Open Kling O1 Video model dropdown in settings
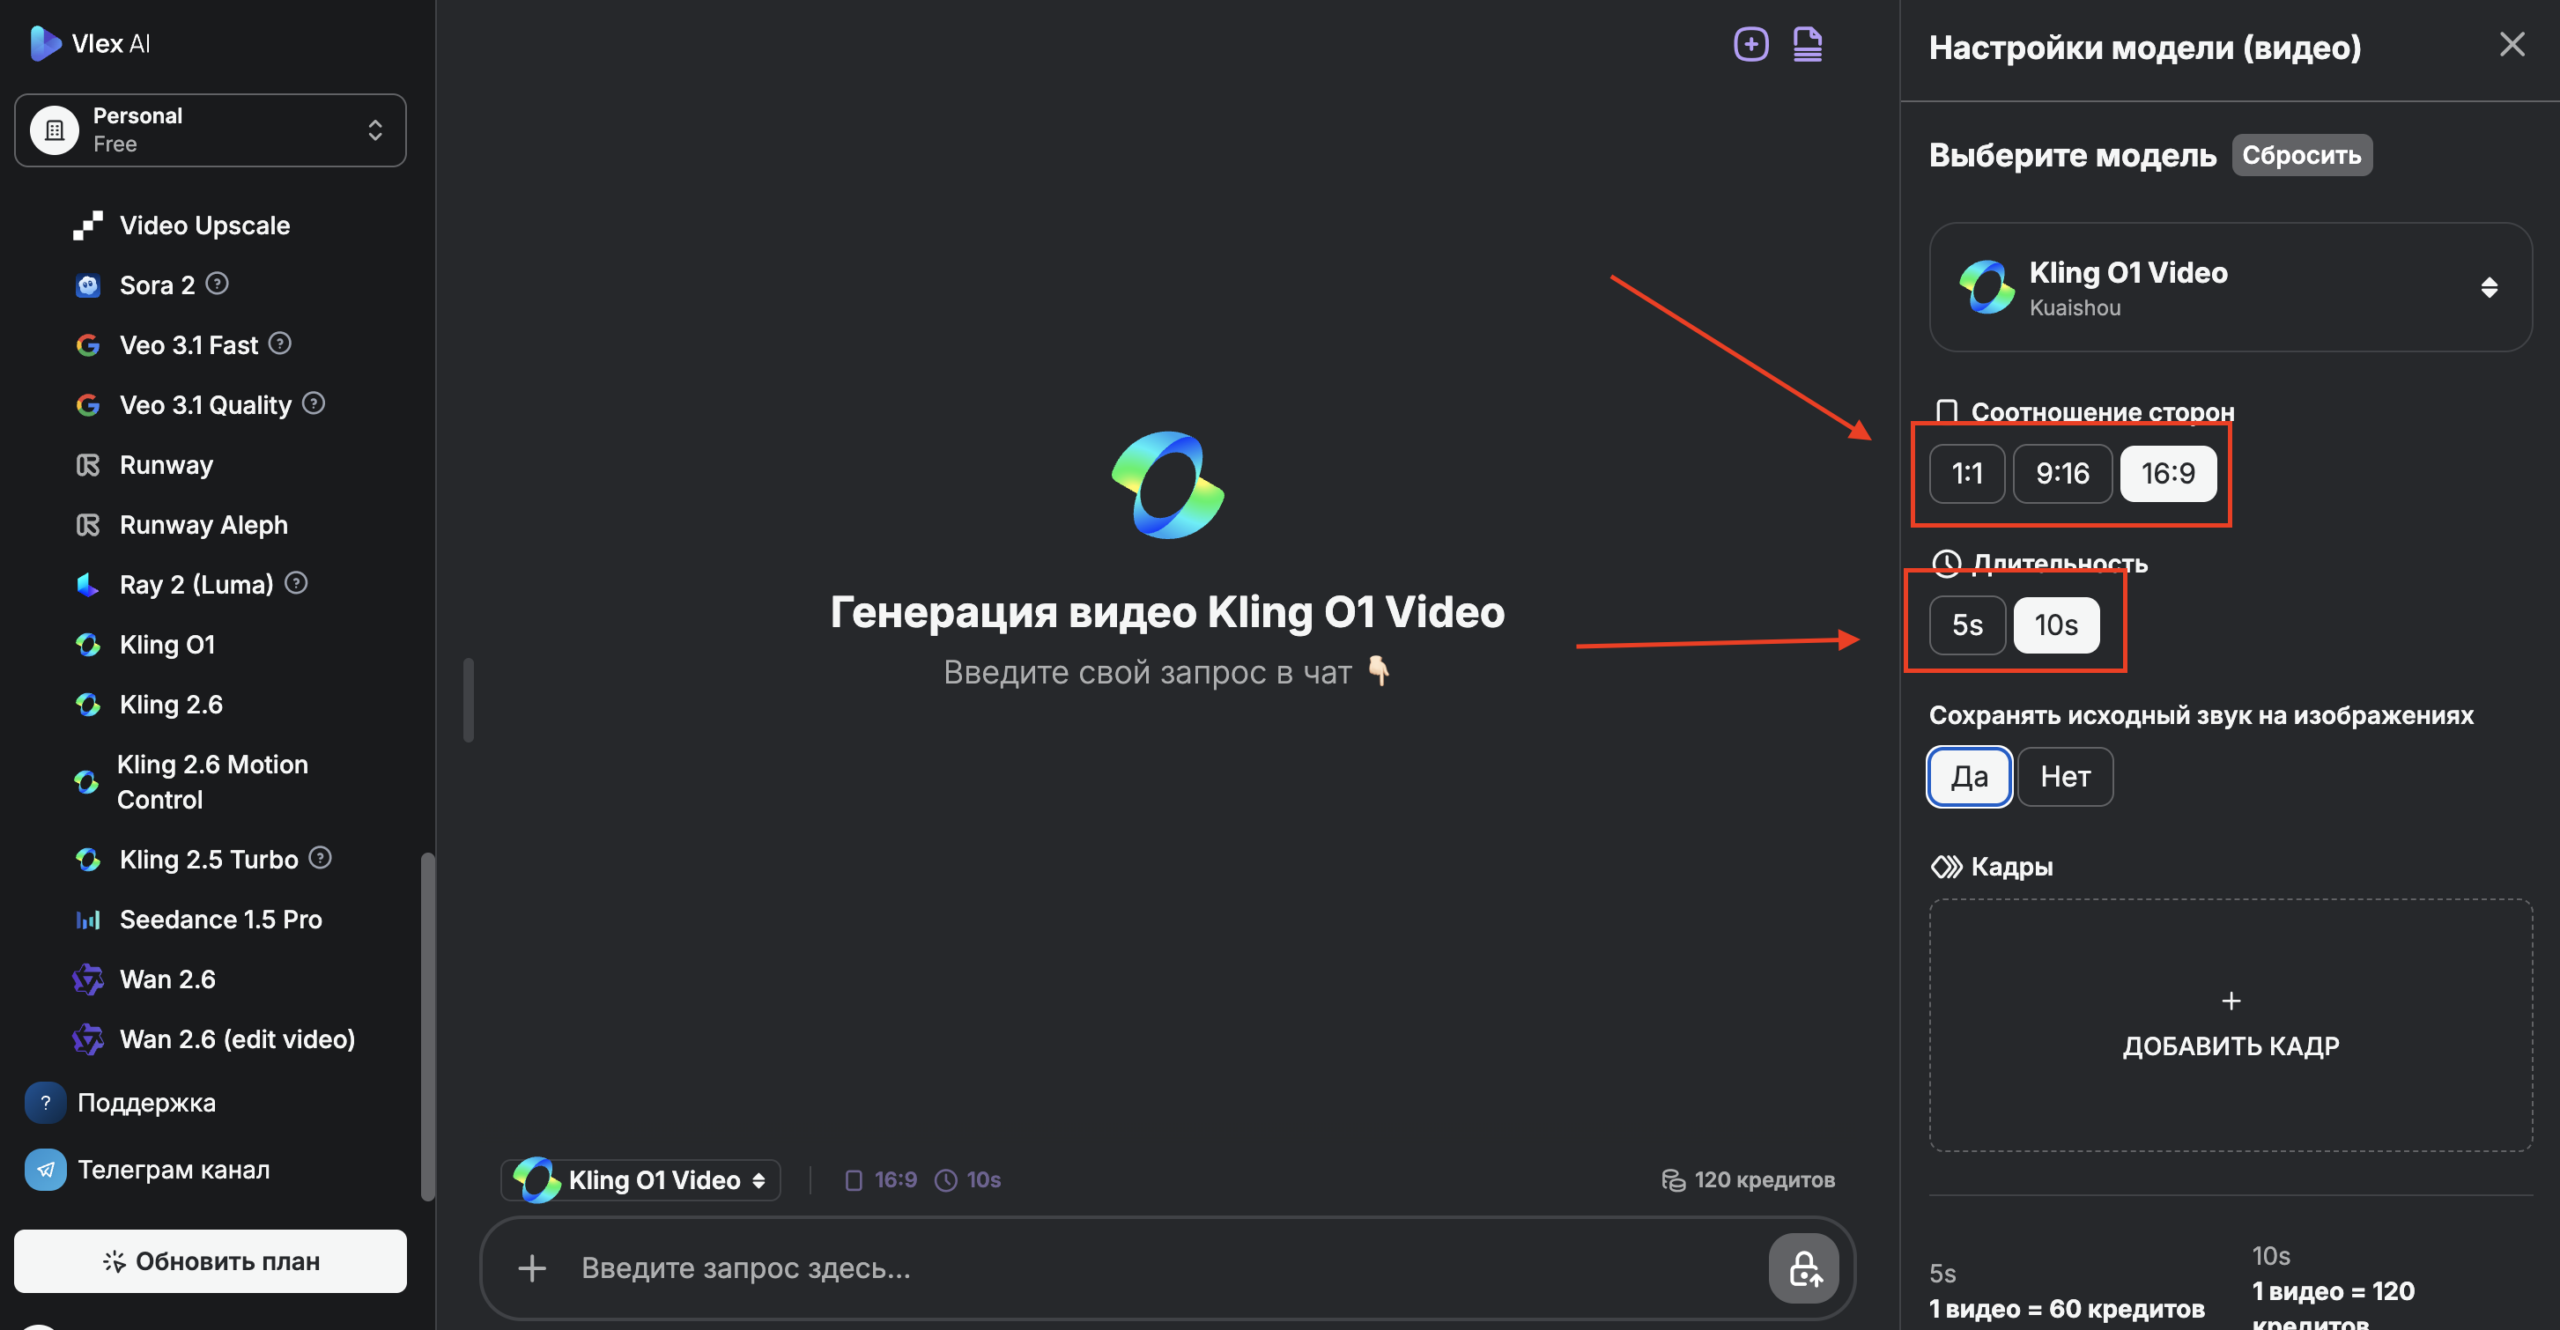This screenshot has height=1330, width=2560. point(2230,288)
